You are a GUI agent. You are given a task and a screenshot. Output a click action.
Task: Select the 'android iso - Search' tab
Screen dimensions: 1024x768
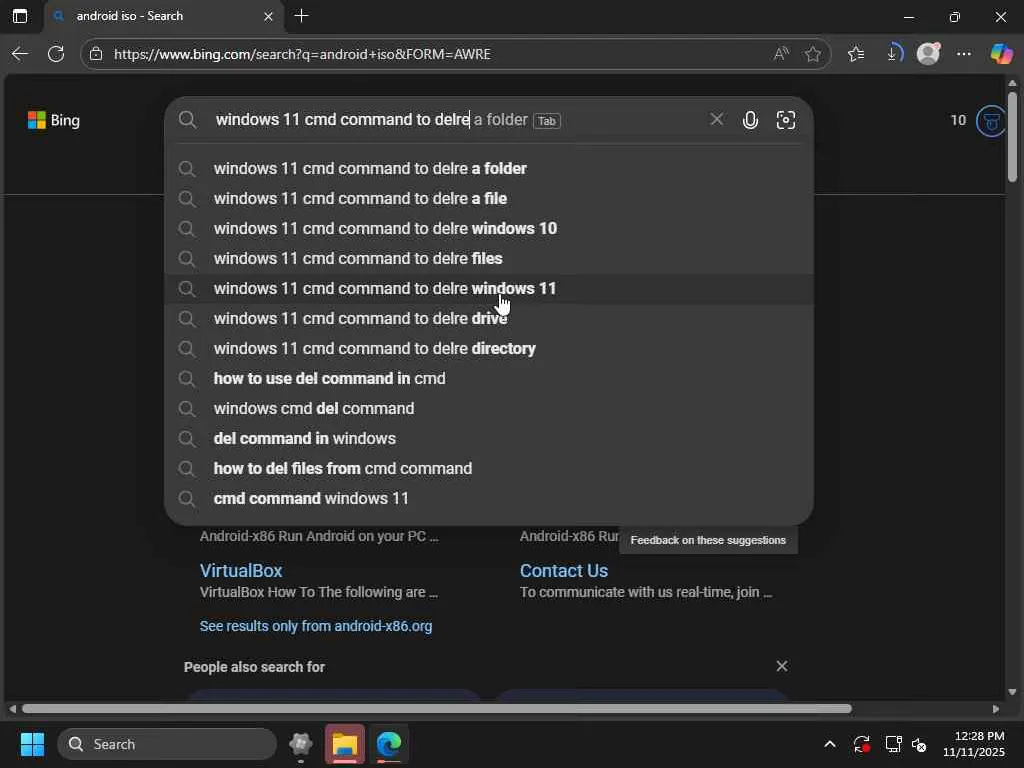[x=164, y=16]
